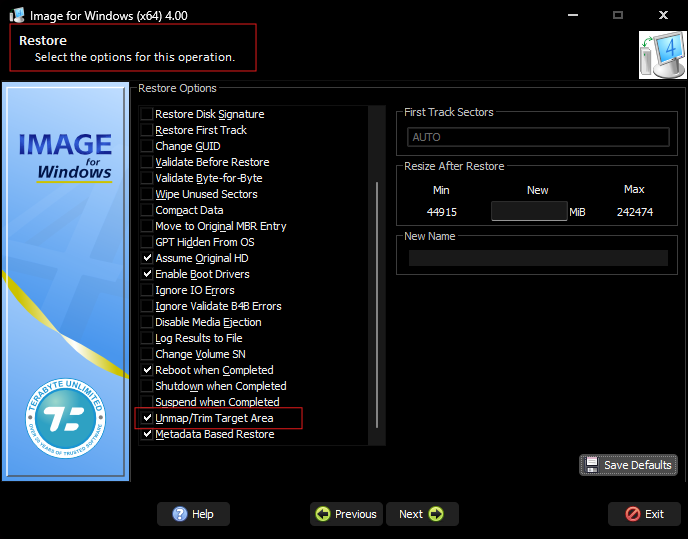Check Suspend when Completed
Image resolution: width=688 pixels, height=539 pixels.
[x=147, y=402]
